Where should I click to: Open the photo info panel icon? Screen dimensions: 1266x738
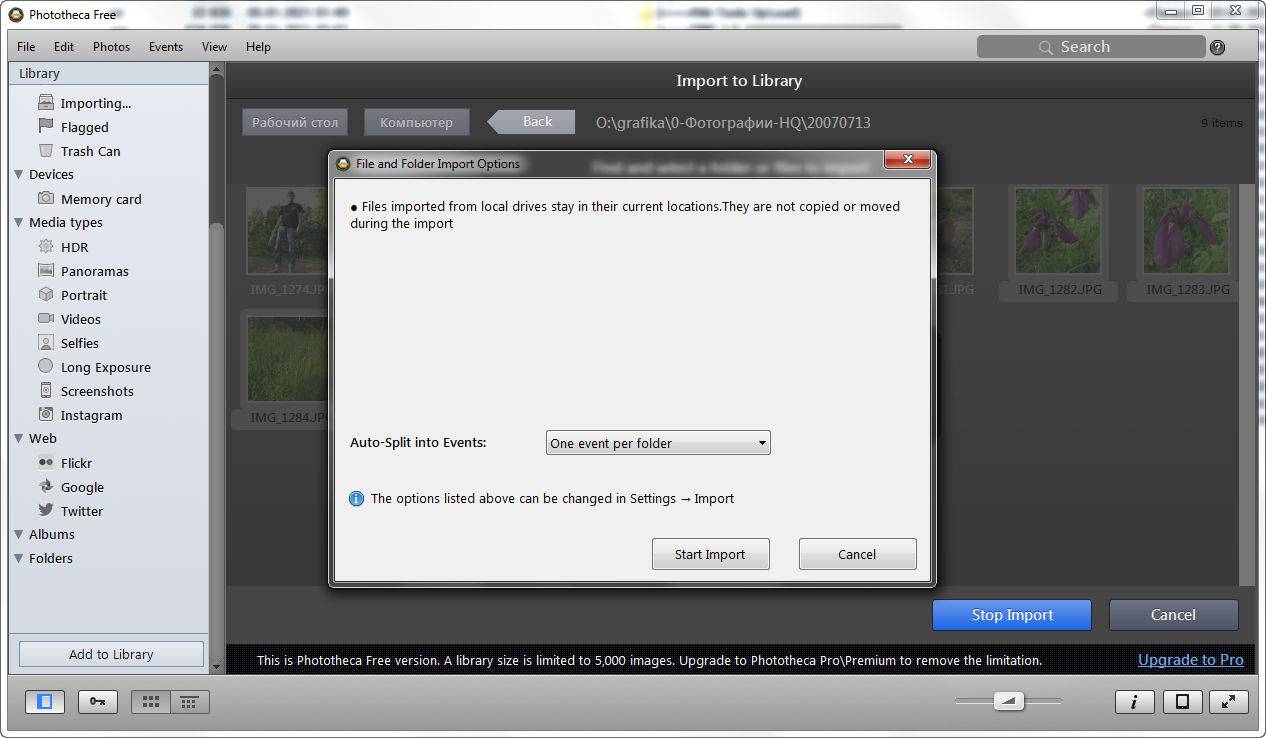pos(1134,702)
